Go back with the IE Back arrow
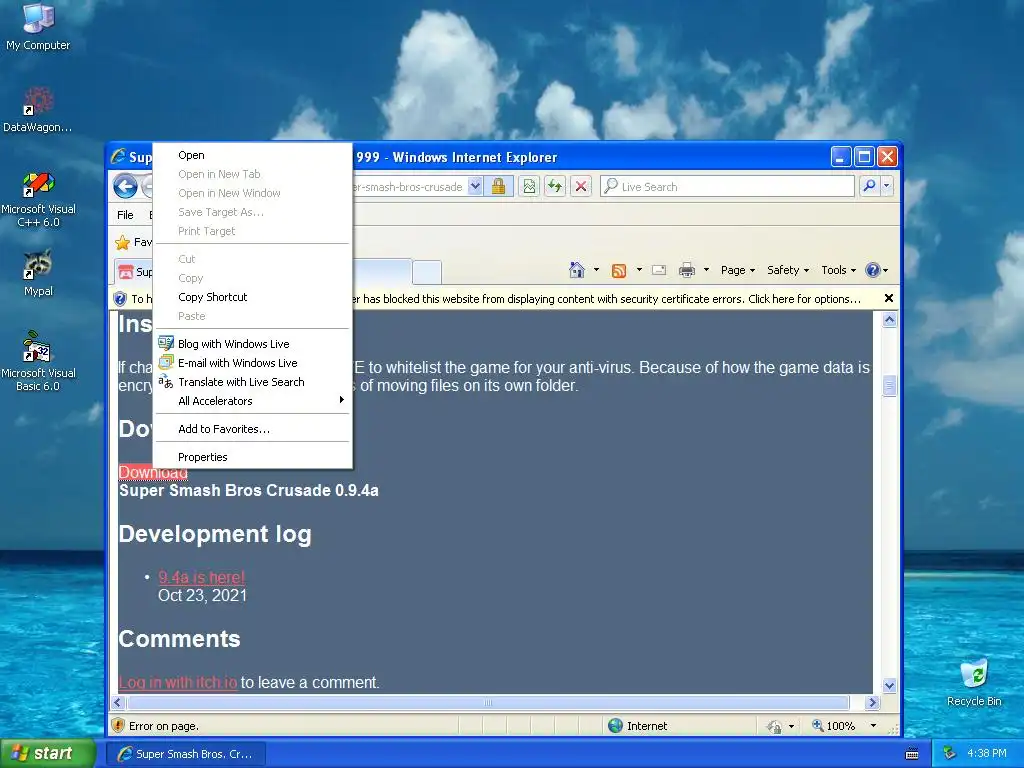The height and width of the screenshot is (768, 1024). pos(125,186)
